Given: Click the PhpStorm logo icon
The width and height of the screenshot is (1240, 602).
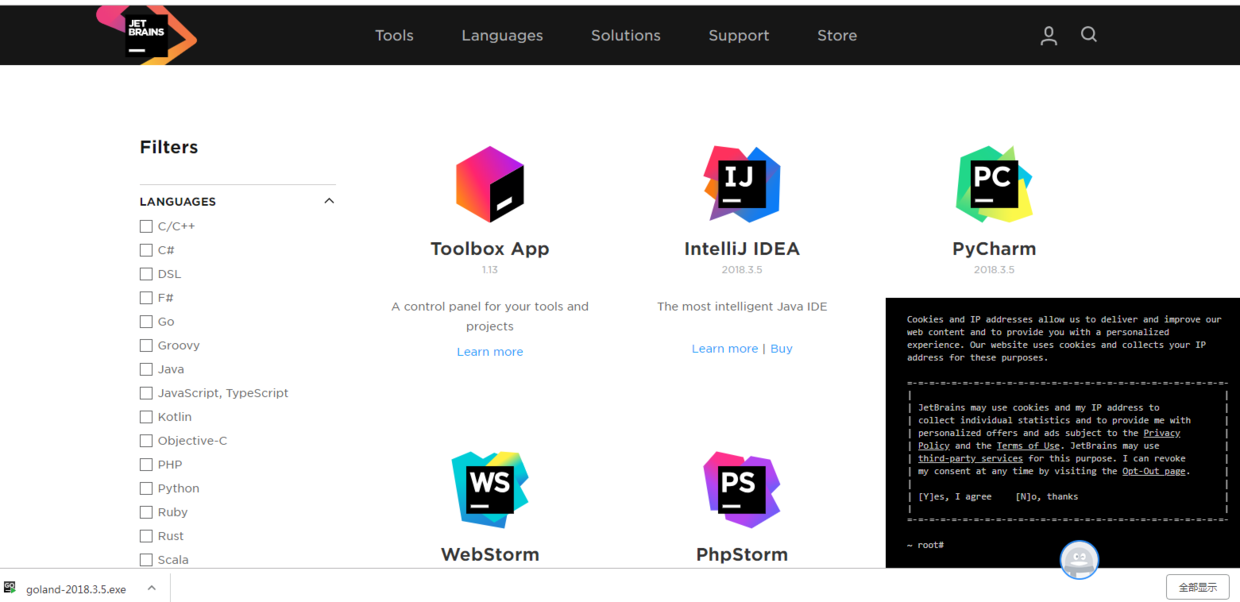Looking at the screenshot, I should point(742,489).
